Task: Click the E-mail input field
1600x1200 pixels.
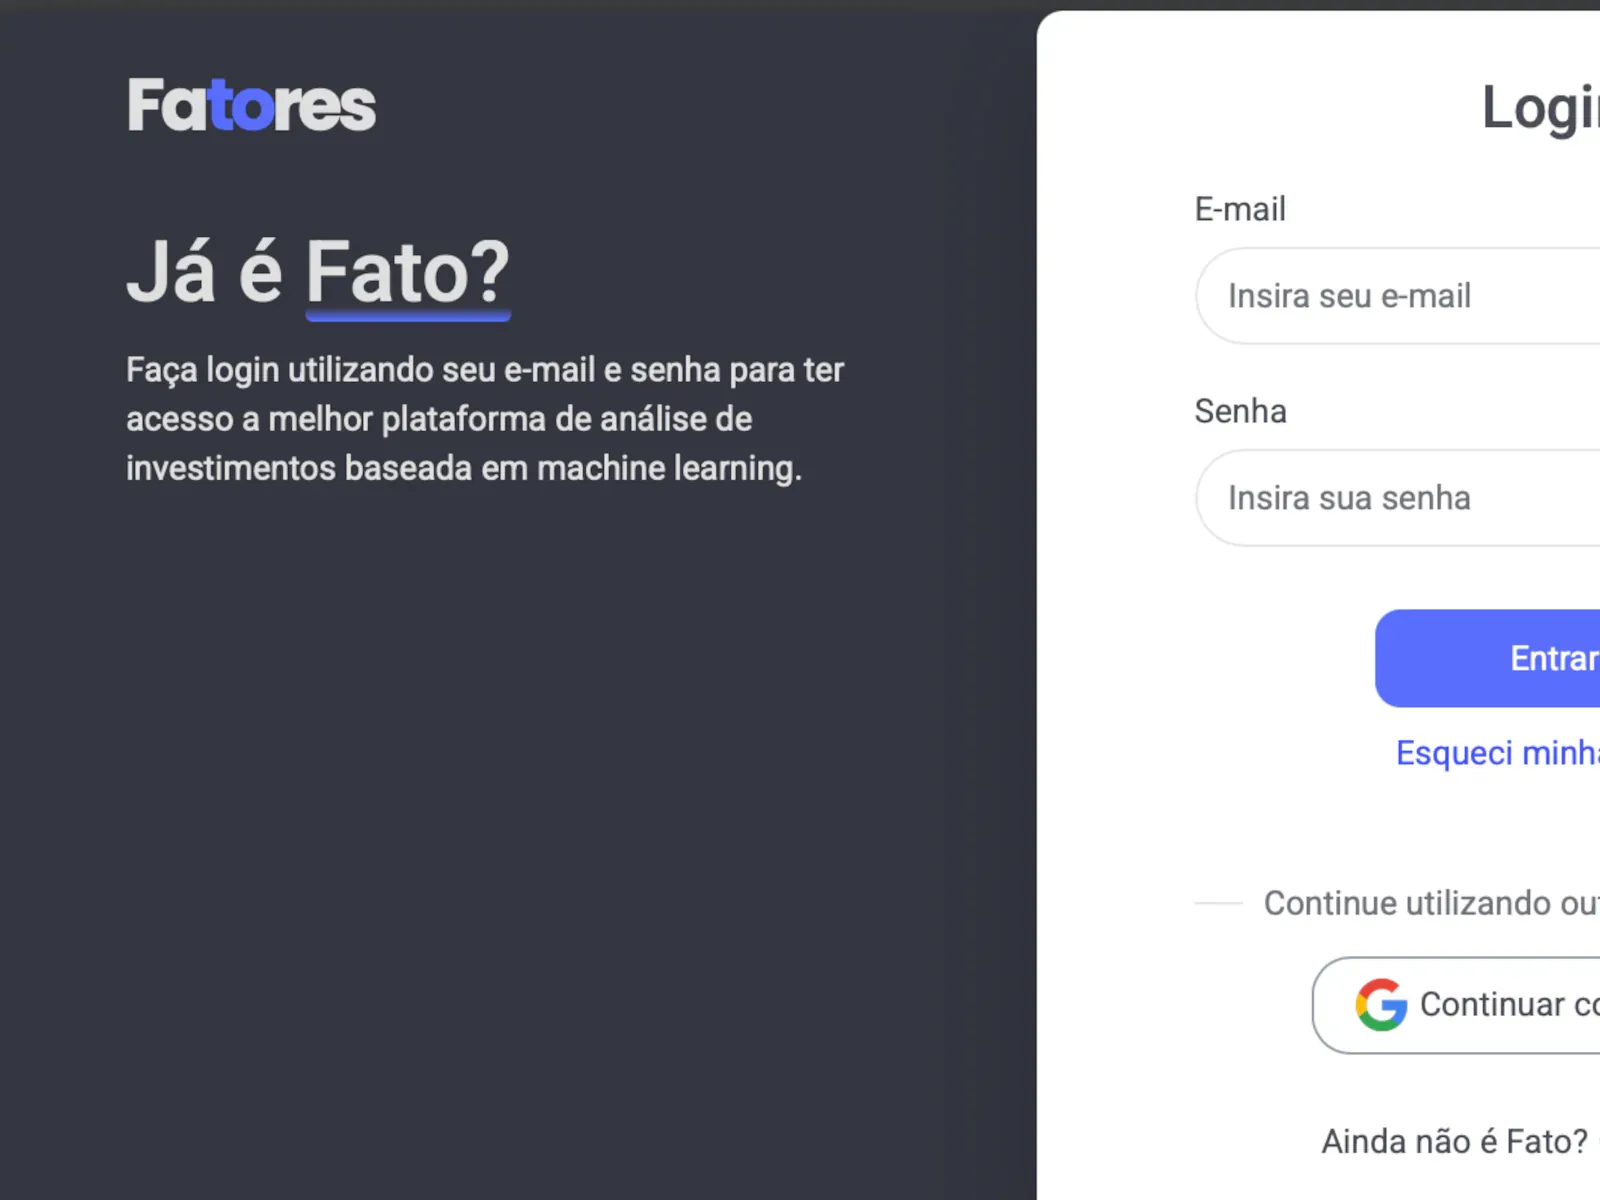Action: pyautogui.click(x=1400, y=296)
